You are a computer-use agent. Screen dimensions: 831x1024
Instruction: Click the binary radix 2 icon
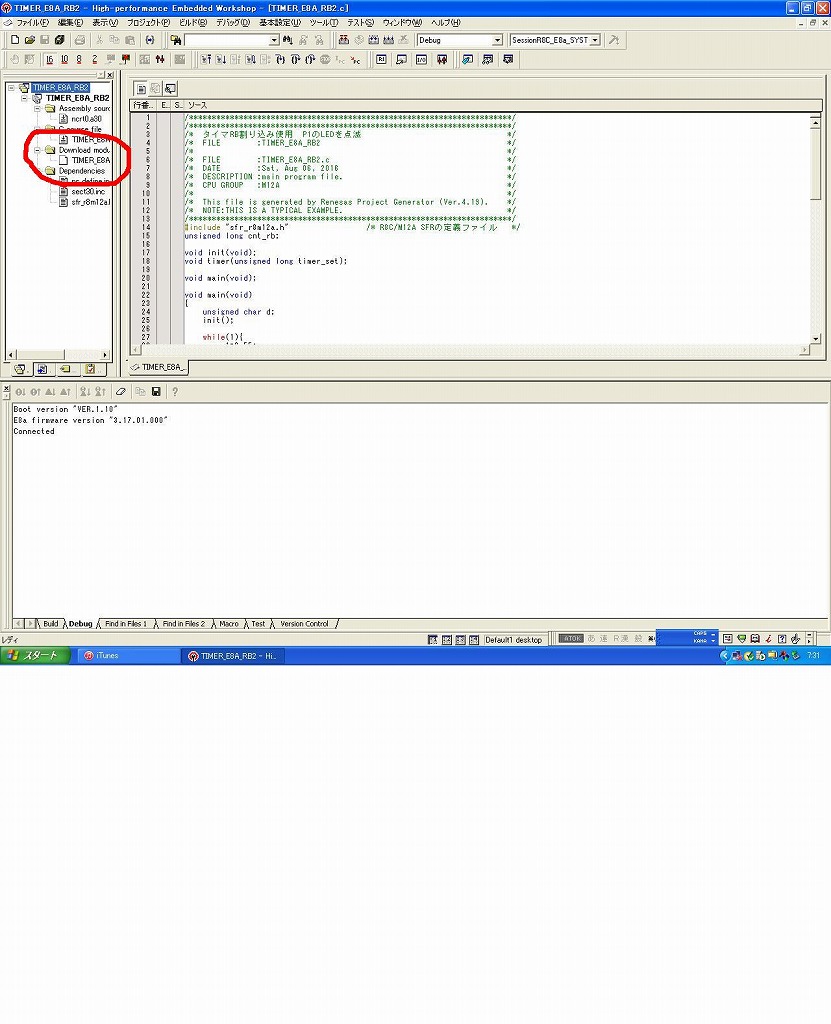95,60
